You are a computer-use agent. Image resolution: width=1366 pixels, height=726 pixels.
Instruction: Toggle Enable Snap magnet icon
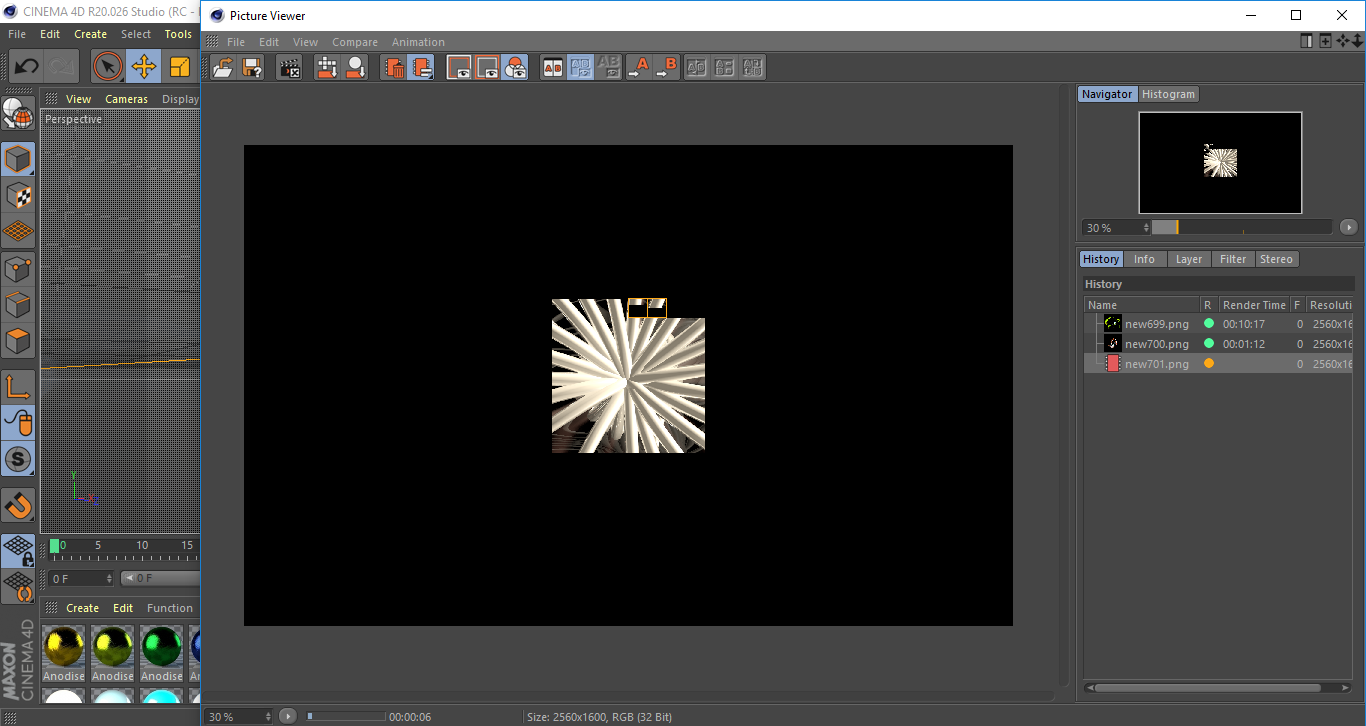coord(18,505)
